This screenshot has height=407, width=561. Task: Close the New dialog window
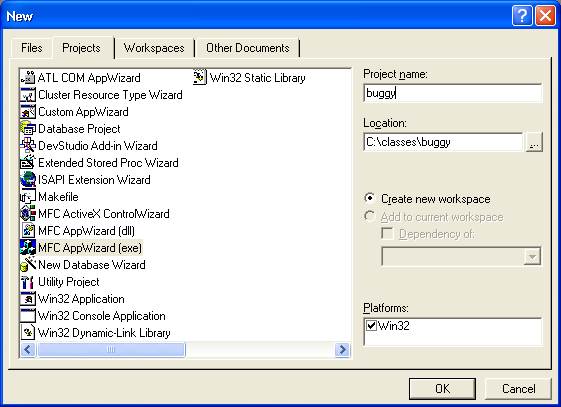click(x=545, y=16)
